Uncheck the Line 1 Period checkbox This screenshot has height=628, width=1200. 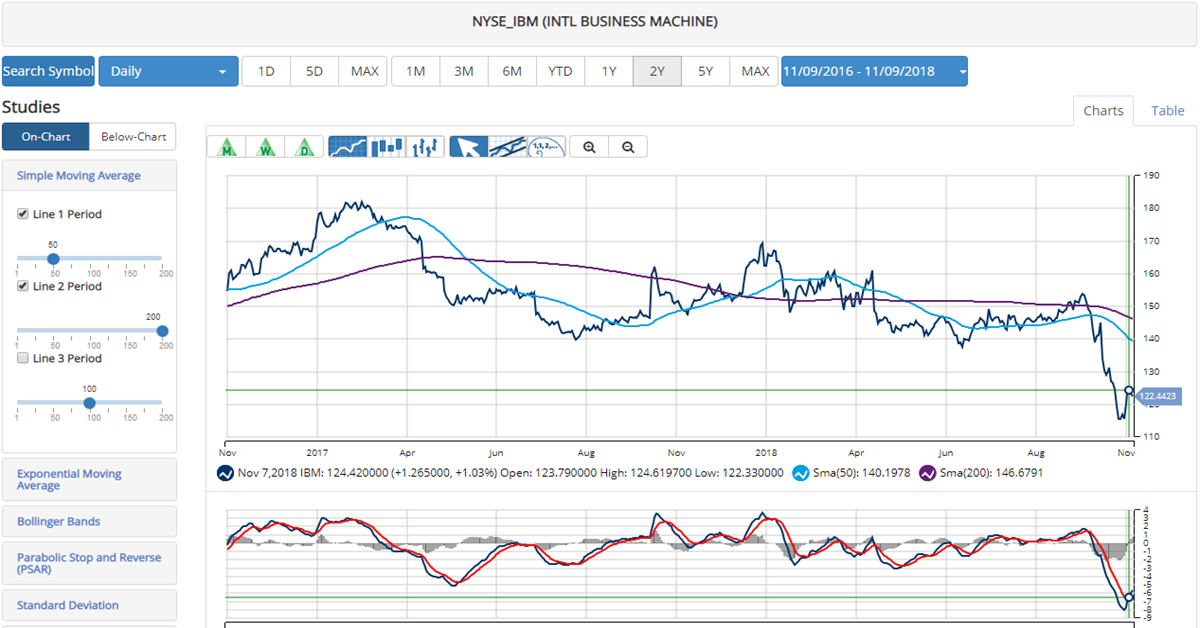23,214
